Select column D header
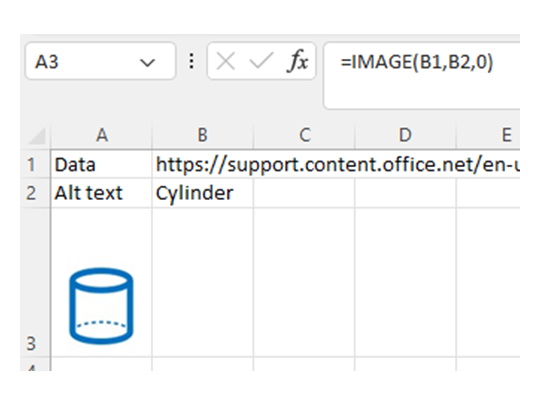Image resolution: width=540 pixels, height=405 pixels. (405, 135)
